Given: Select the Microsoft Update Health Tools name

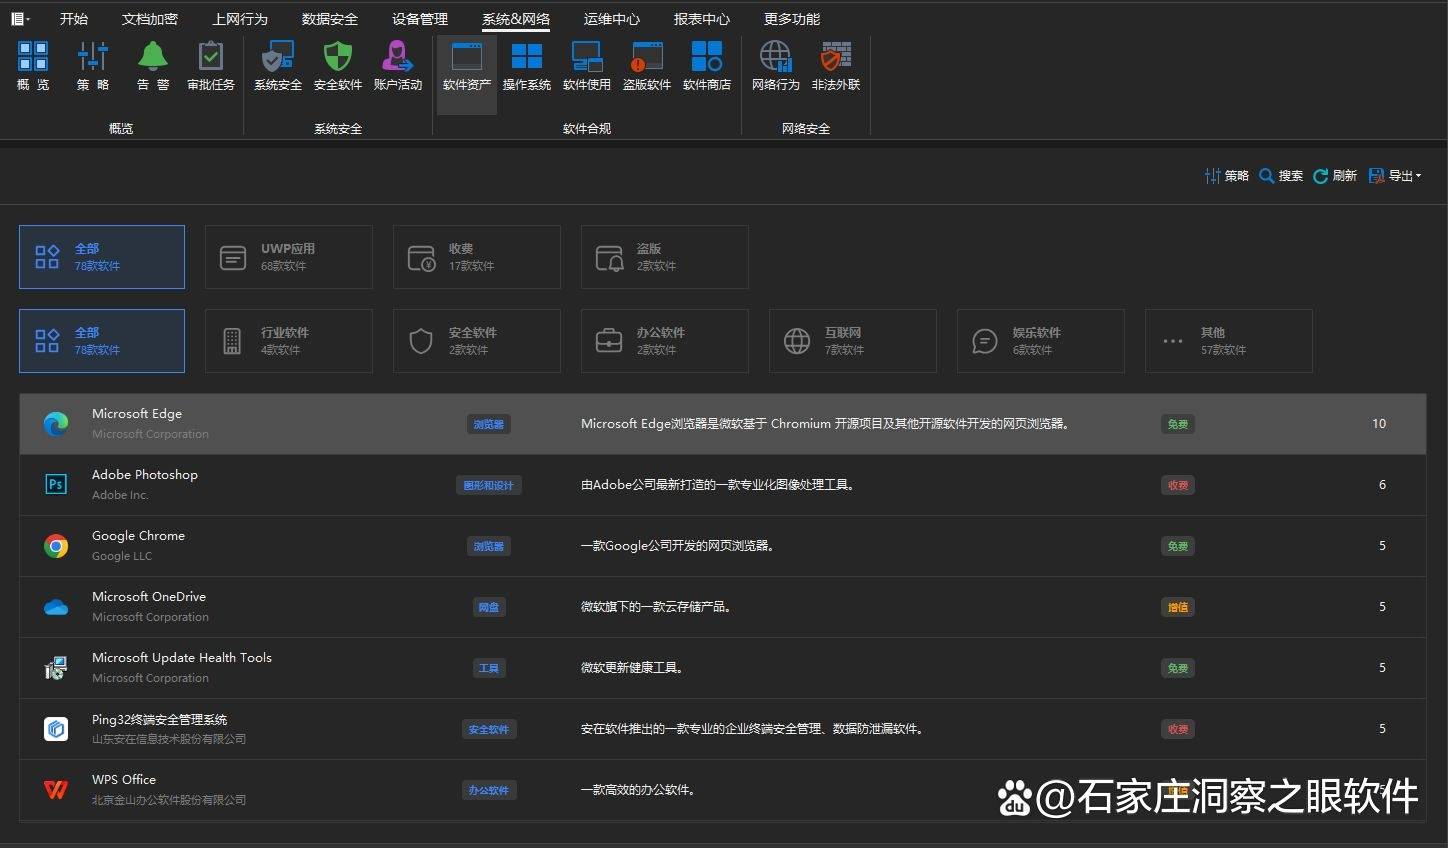Looking at the screenshot, I should click(182, 658).
